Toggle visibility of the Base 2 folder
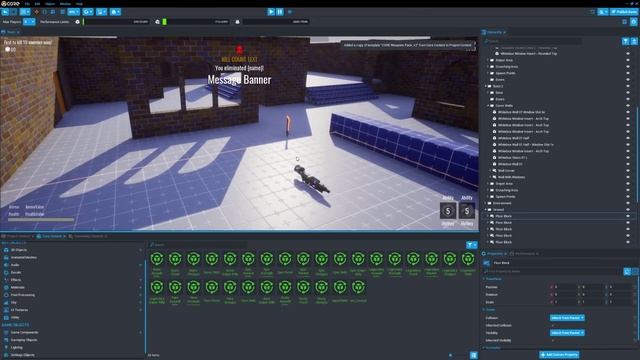 click(x=628, y=86)
